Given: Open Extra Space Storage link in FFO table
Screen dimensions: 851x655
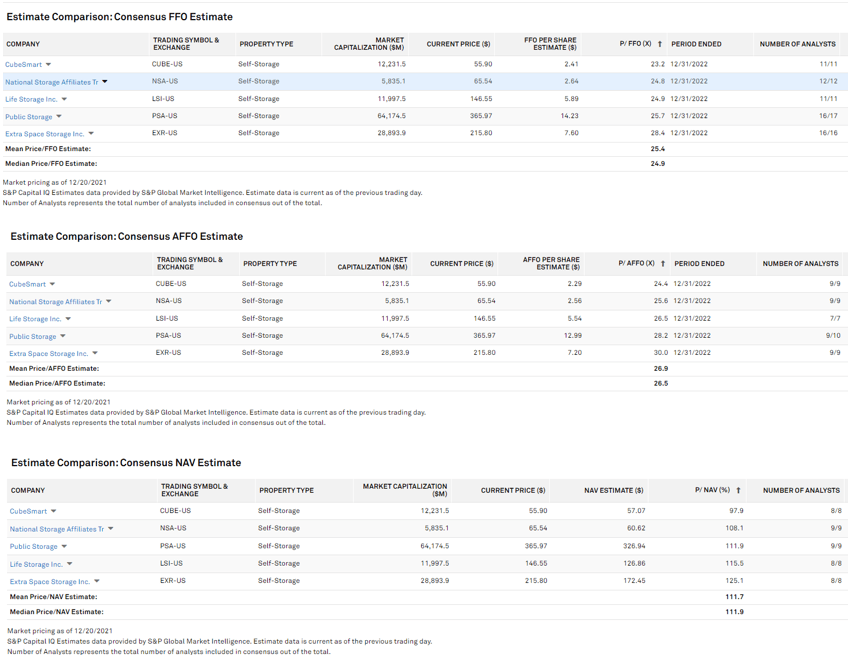Looking at the screenshot, I should coord(45,133).
